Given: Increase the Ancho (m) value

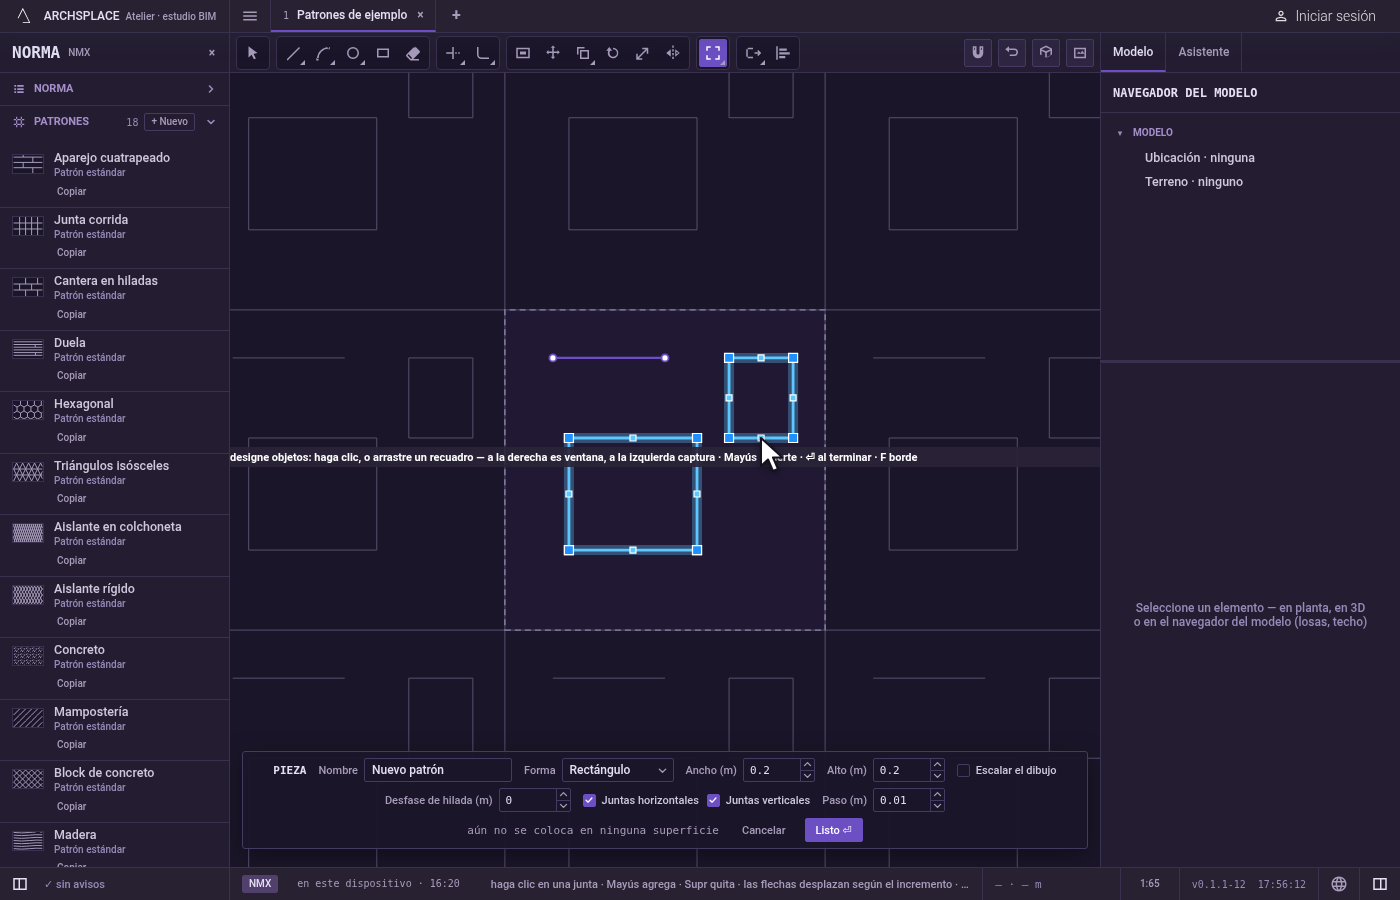Looking at the screenshot, I should [x=807, y=765].
